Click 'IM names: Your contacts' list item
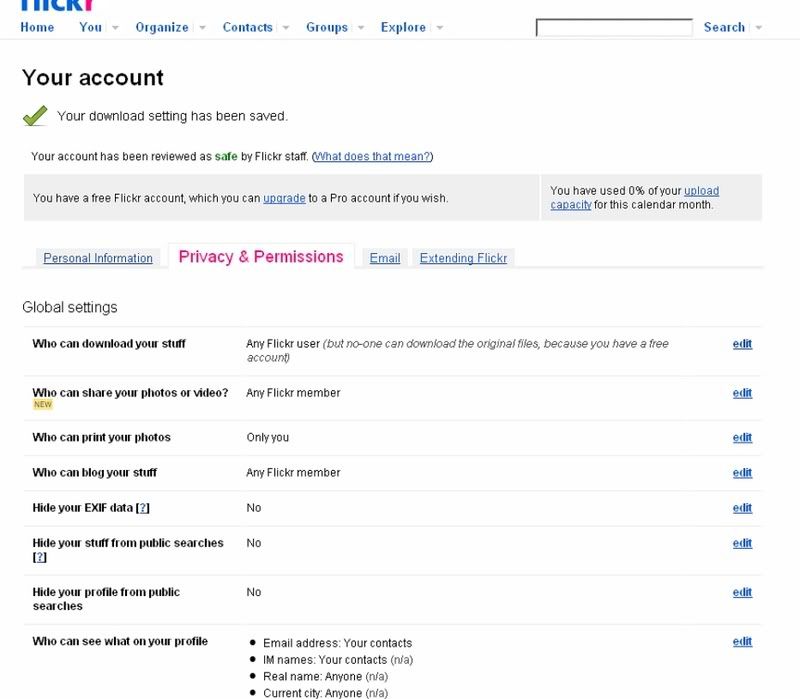800x699 pixels. point(338,660)
